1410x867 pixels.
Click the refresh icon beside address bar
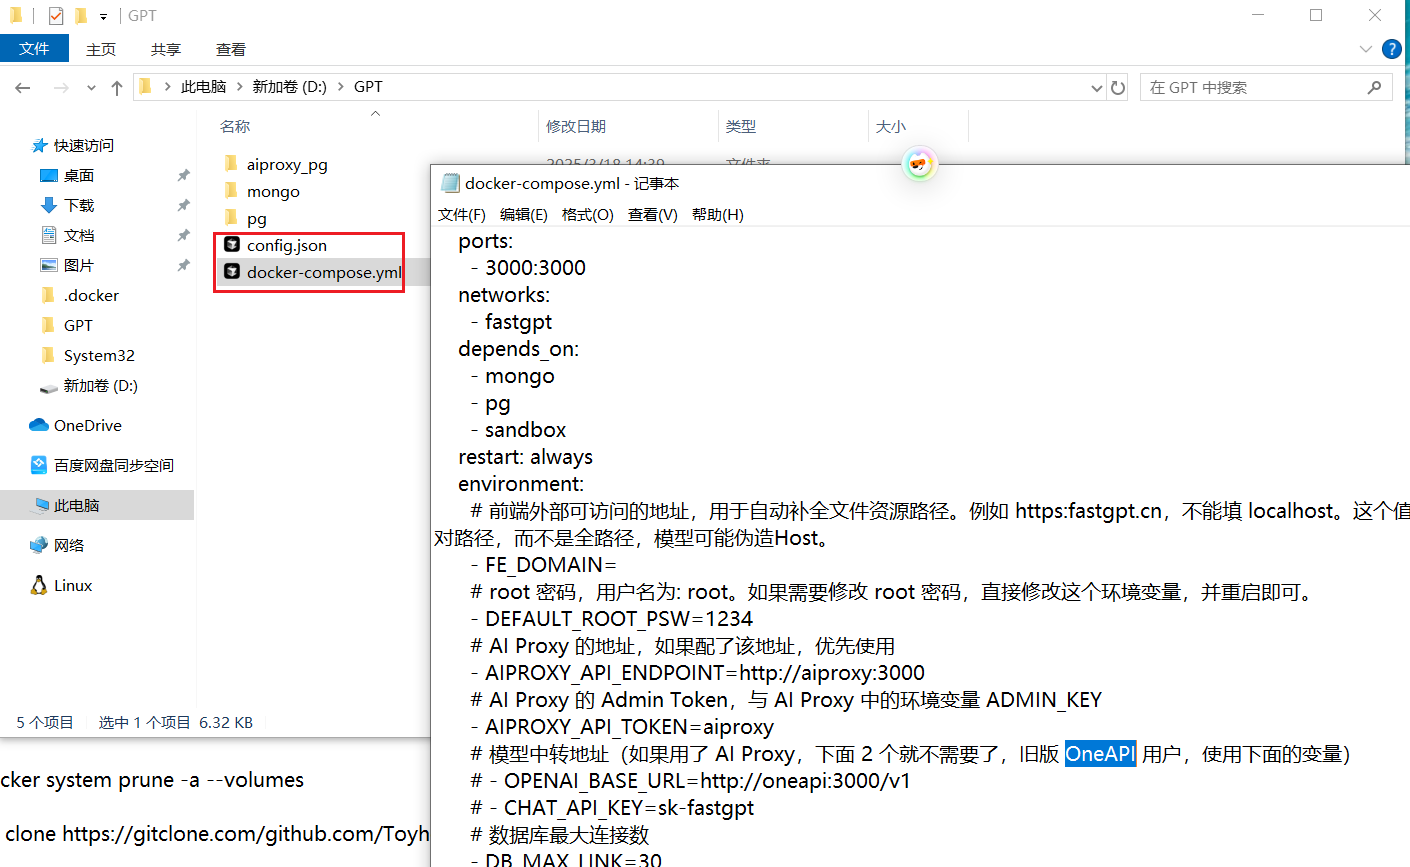(1118, 88)
